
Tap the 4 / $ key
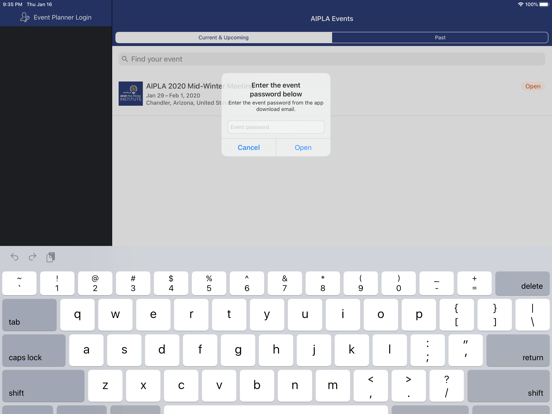(171, 283)
